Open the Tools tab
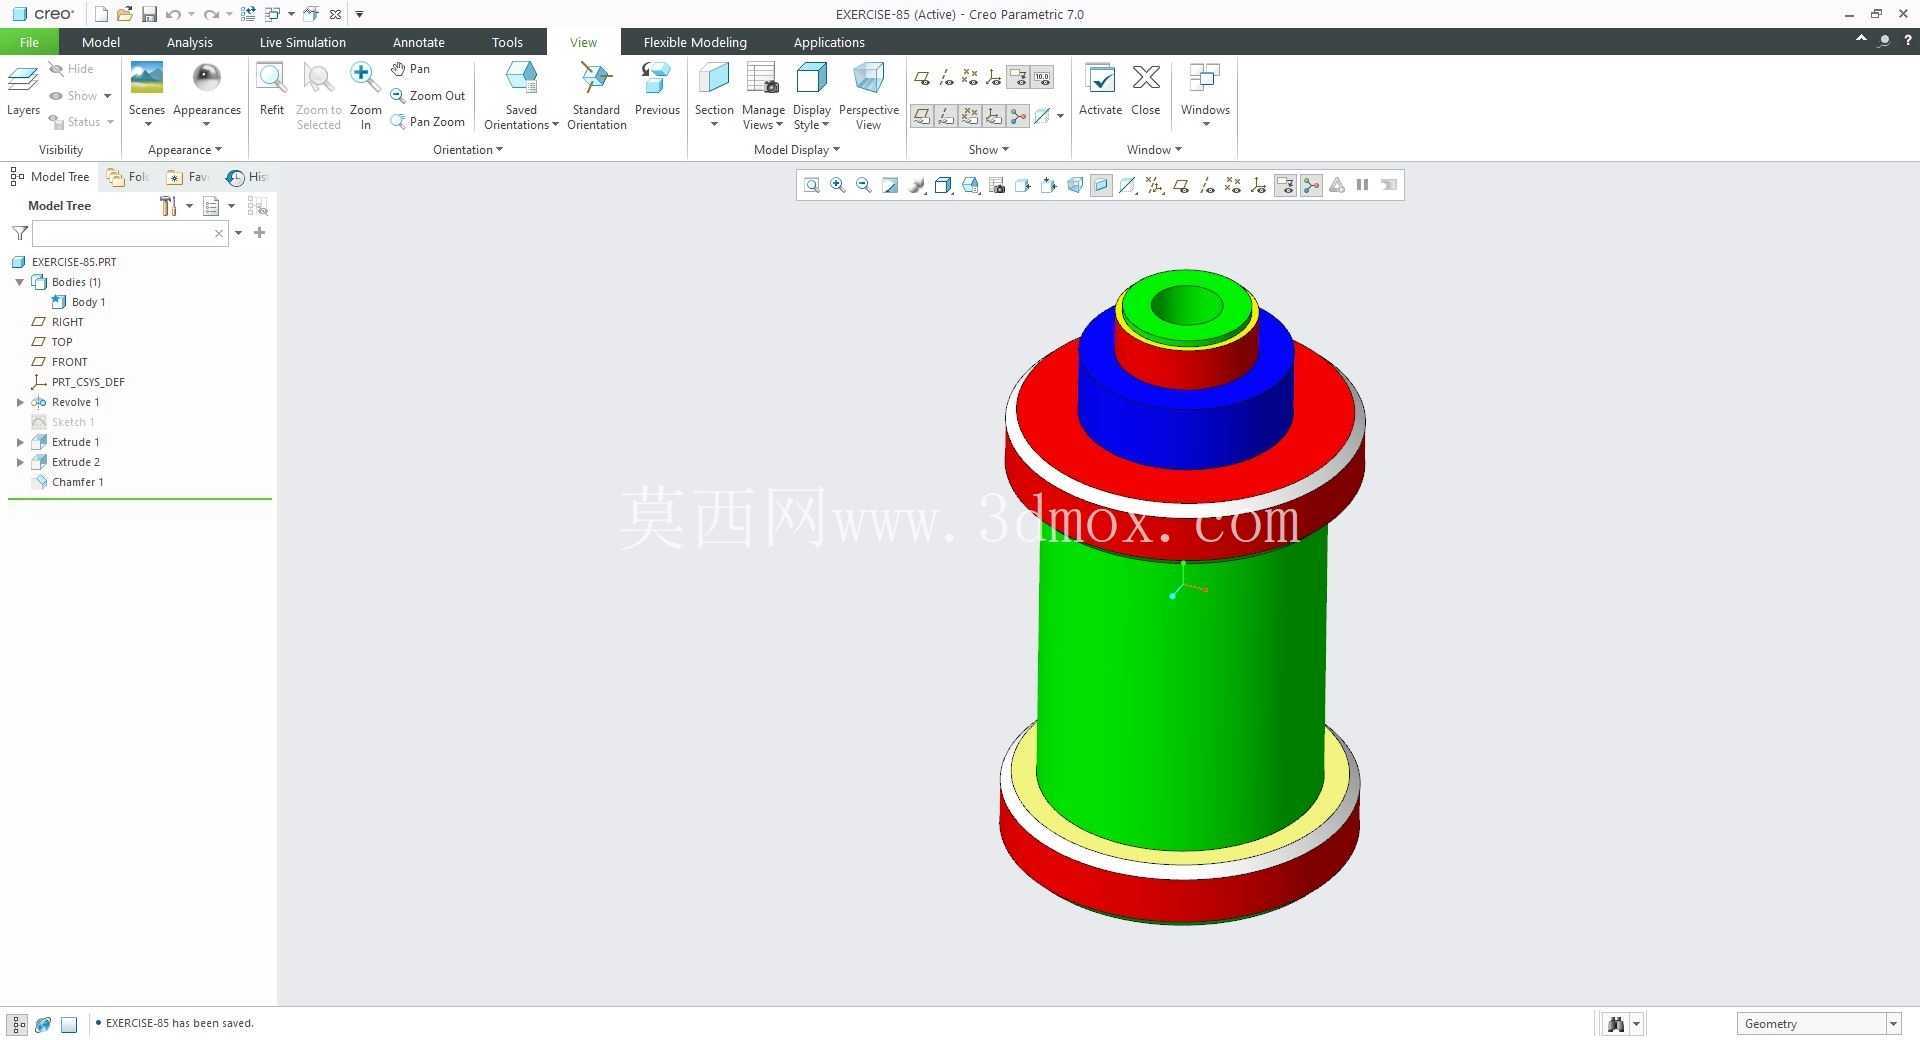This screenshot has width=1920, height=1040. pyautogui.click(x=507, y=42)
